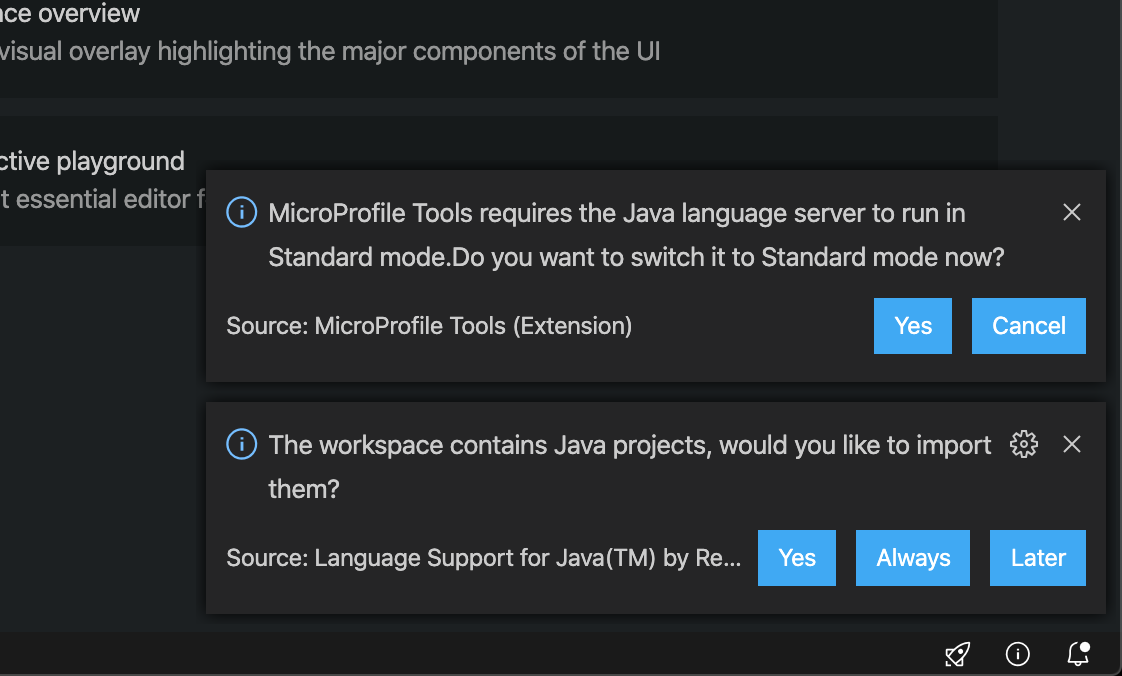Click the MicroProfile Standard mode message text
Image resolution: width=1122 pixels, height=676 pixels.
(x=636, y=235)
